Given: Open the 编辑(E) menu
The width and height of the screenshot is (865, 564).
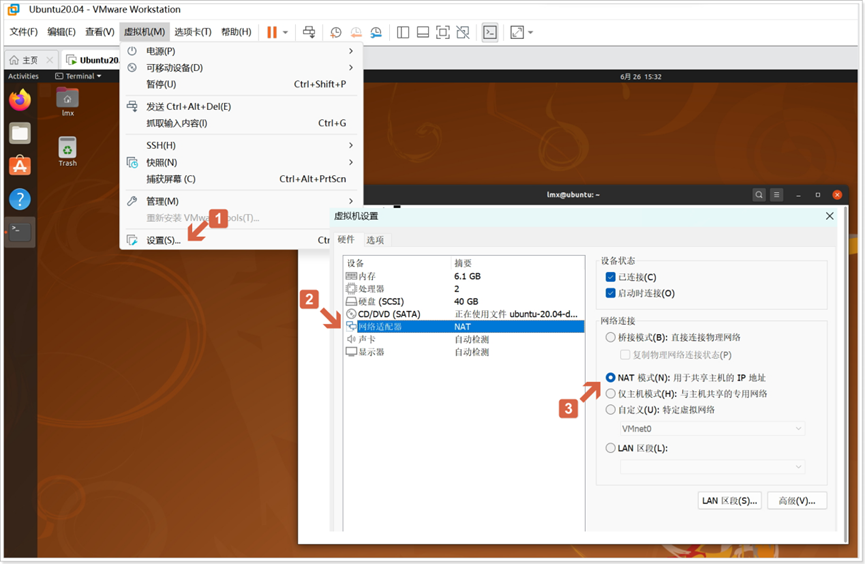Looking at the screenshot, I should 61,32.
